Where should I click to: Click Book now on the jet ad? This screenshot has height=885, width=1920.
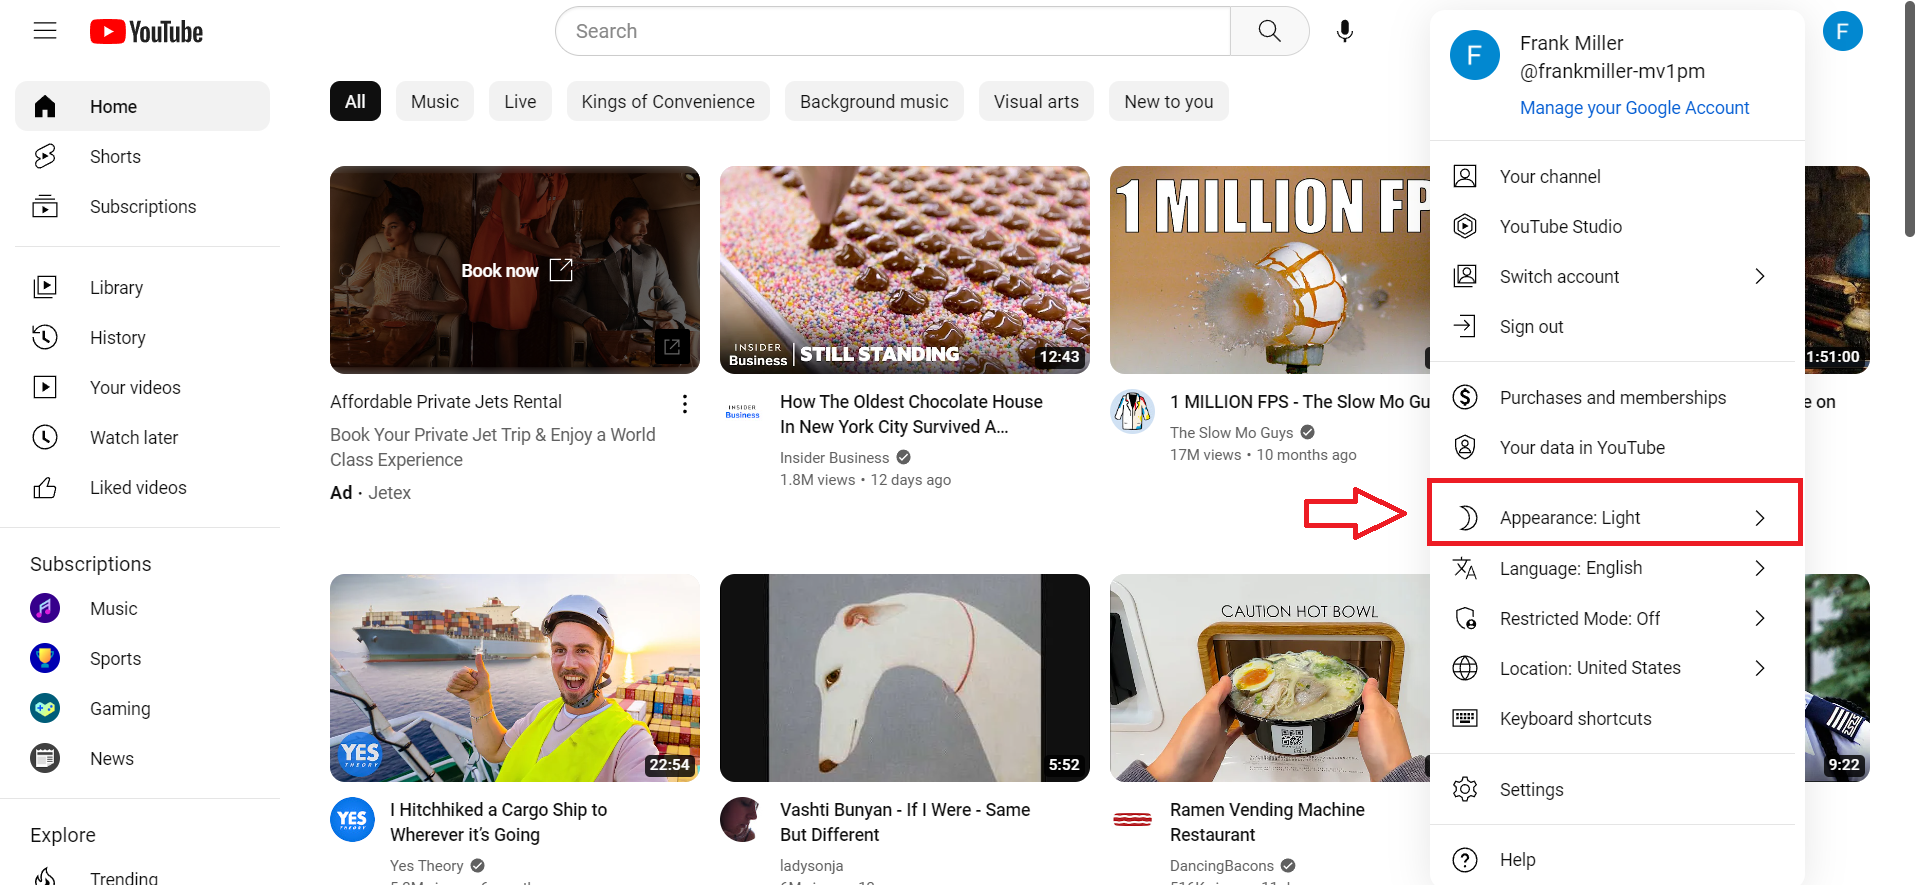[516, 270]
